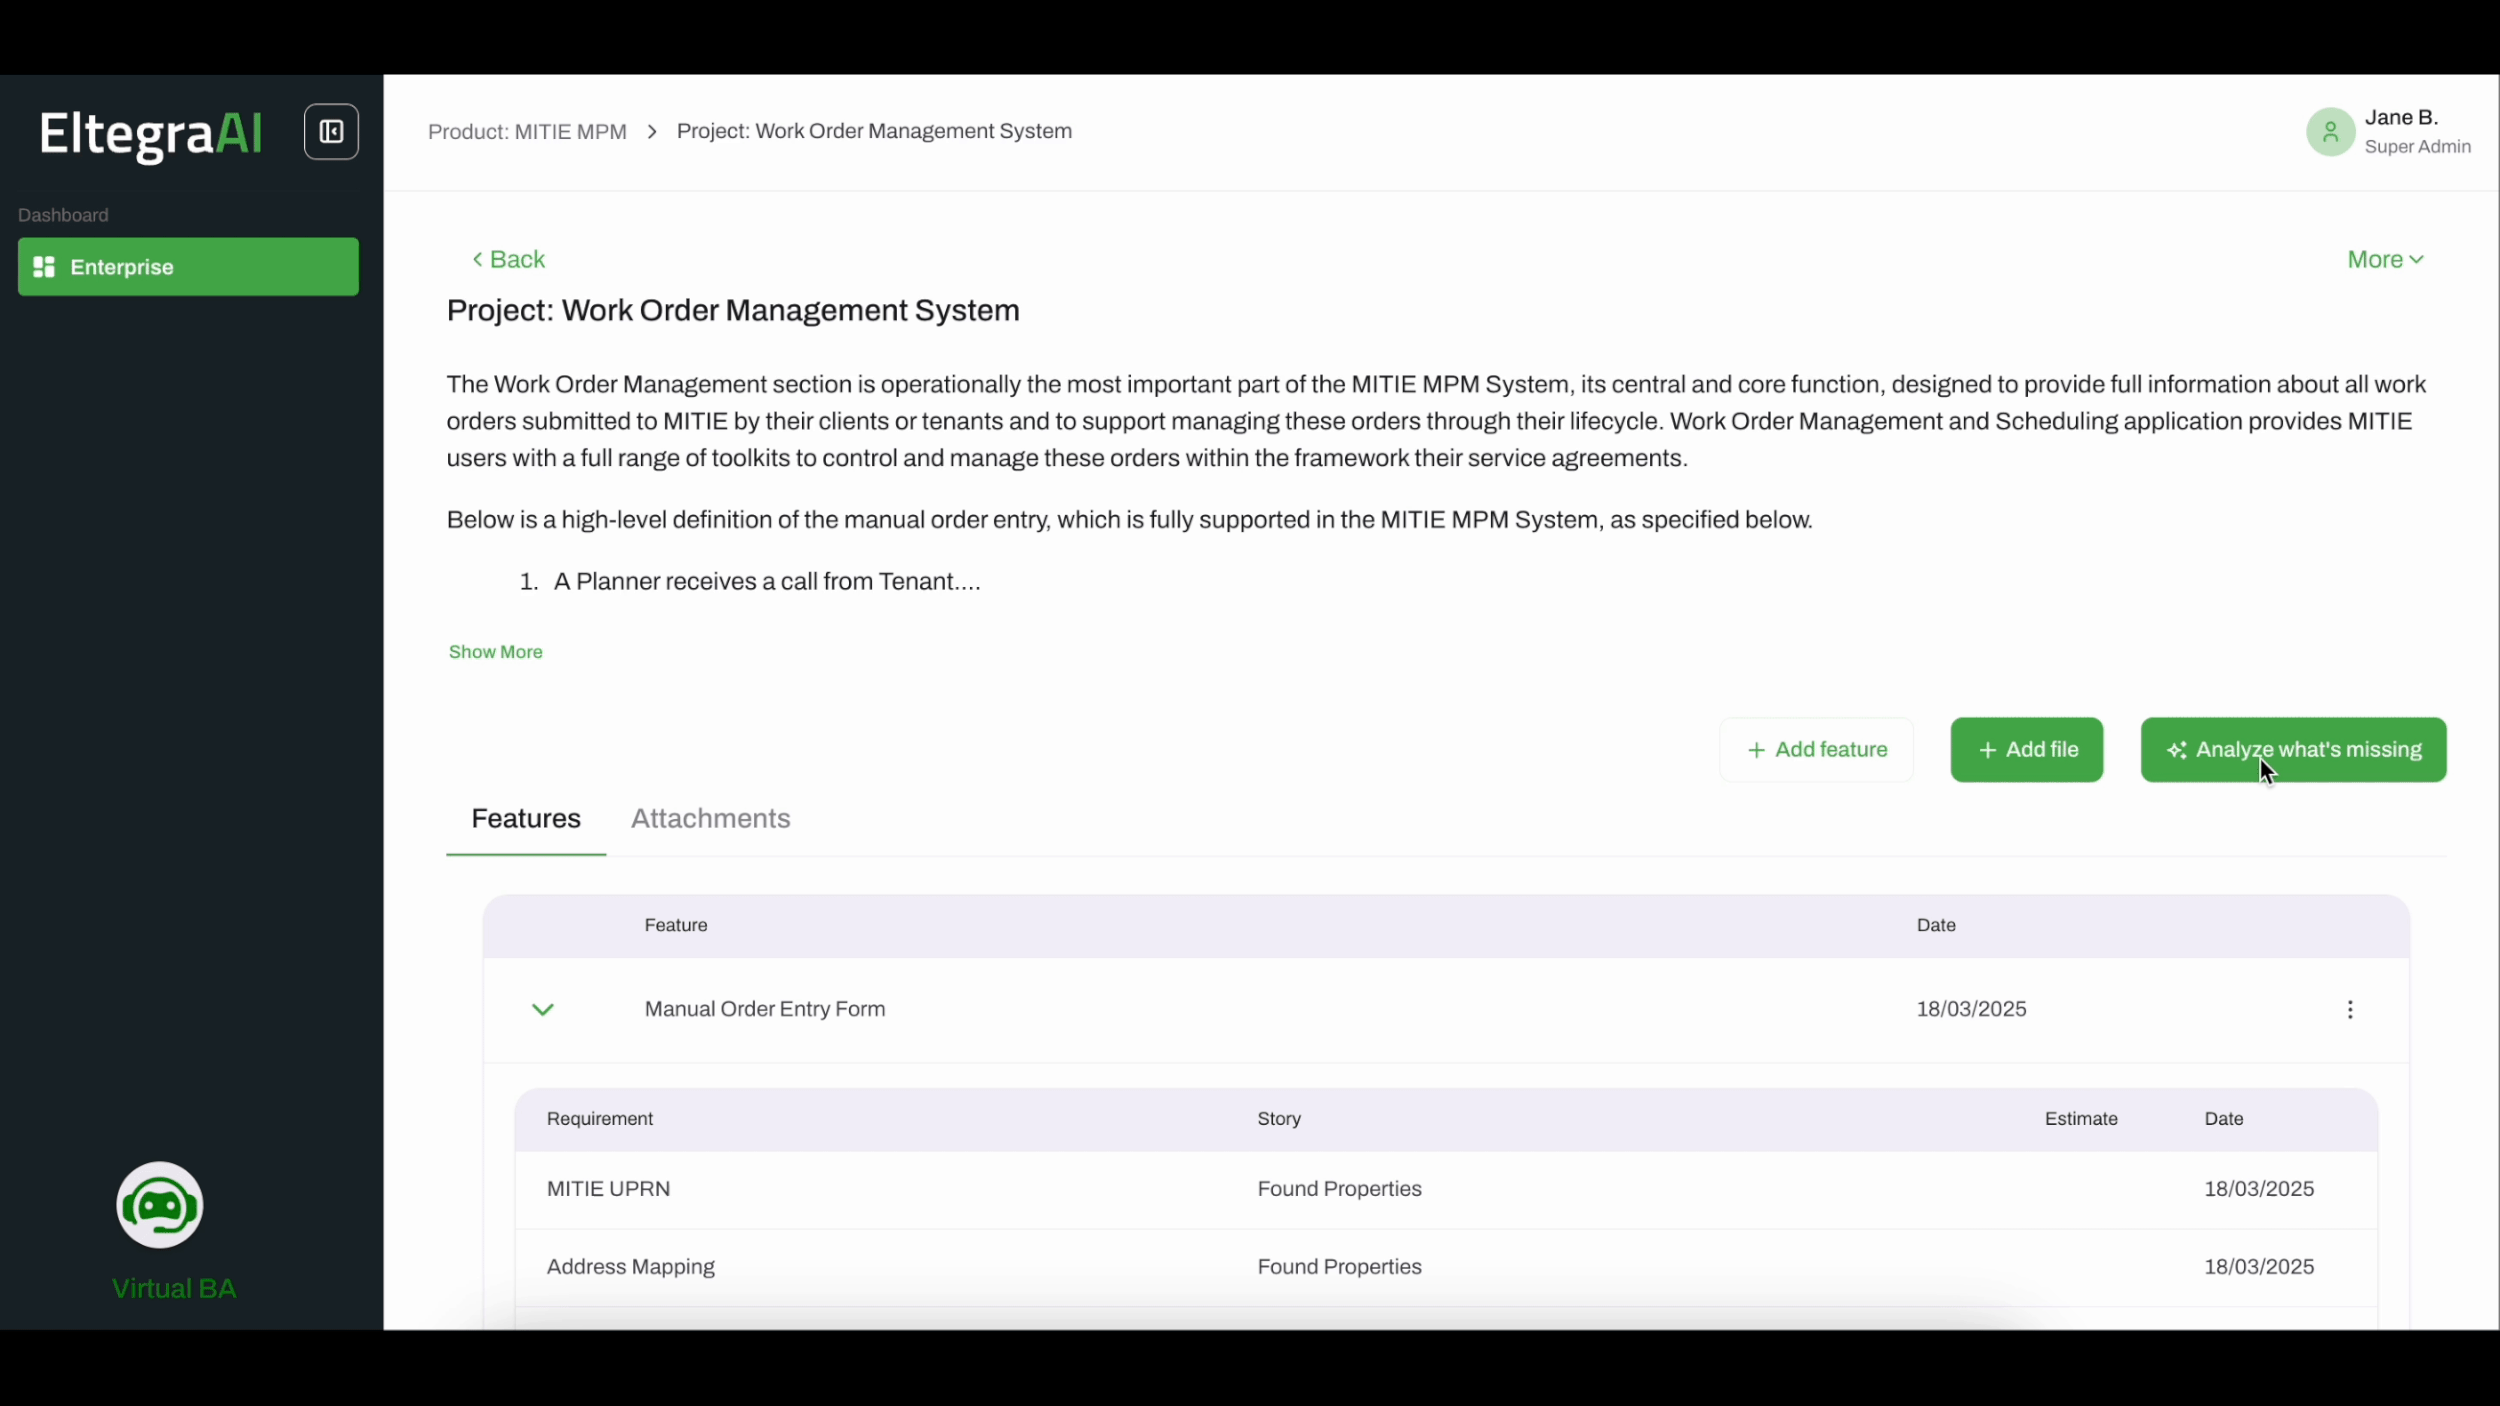The width and height of the screenshot is (2500, 1406).
Task: Click the Add feature button
Action: (1816, 750)
